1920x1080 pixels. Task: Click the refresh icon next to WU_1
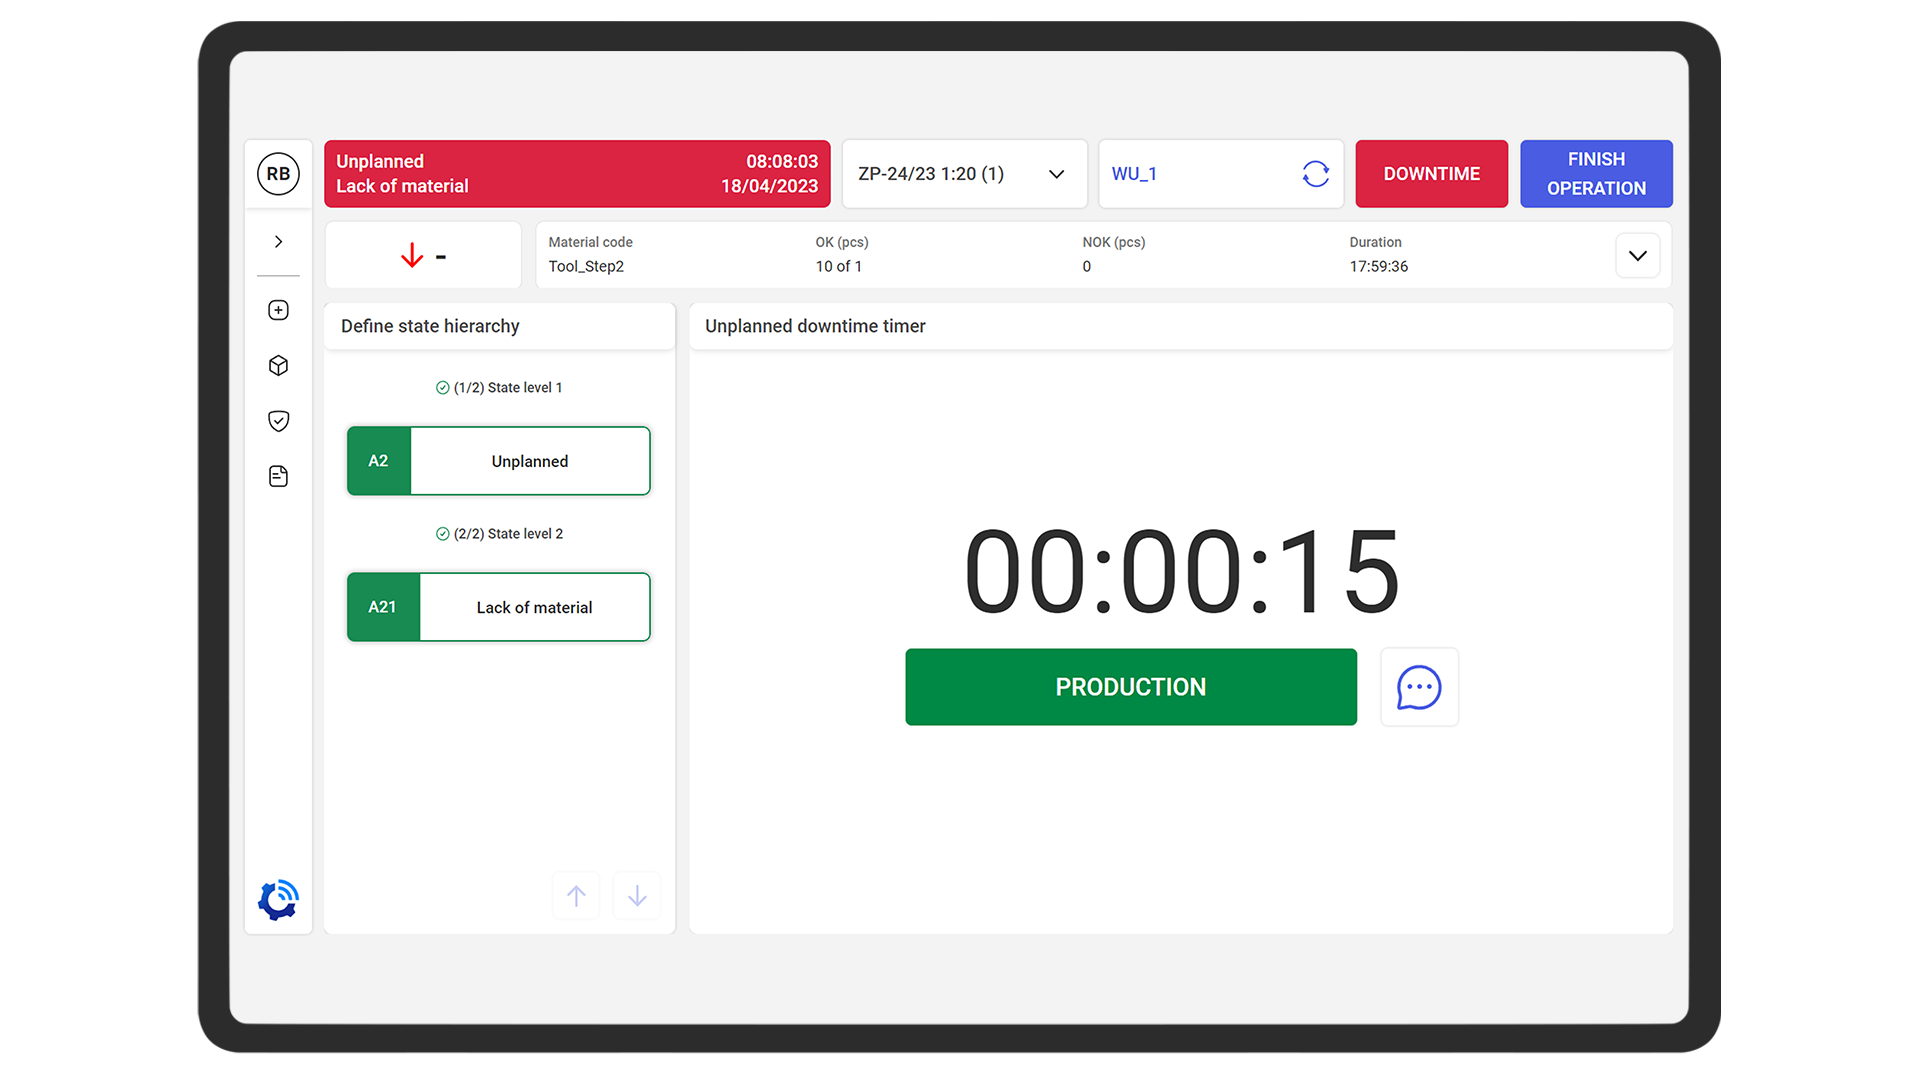(x=1315, y=174)
